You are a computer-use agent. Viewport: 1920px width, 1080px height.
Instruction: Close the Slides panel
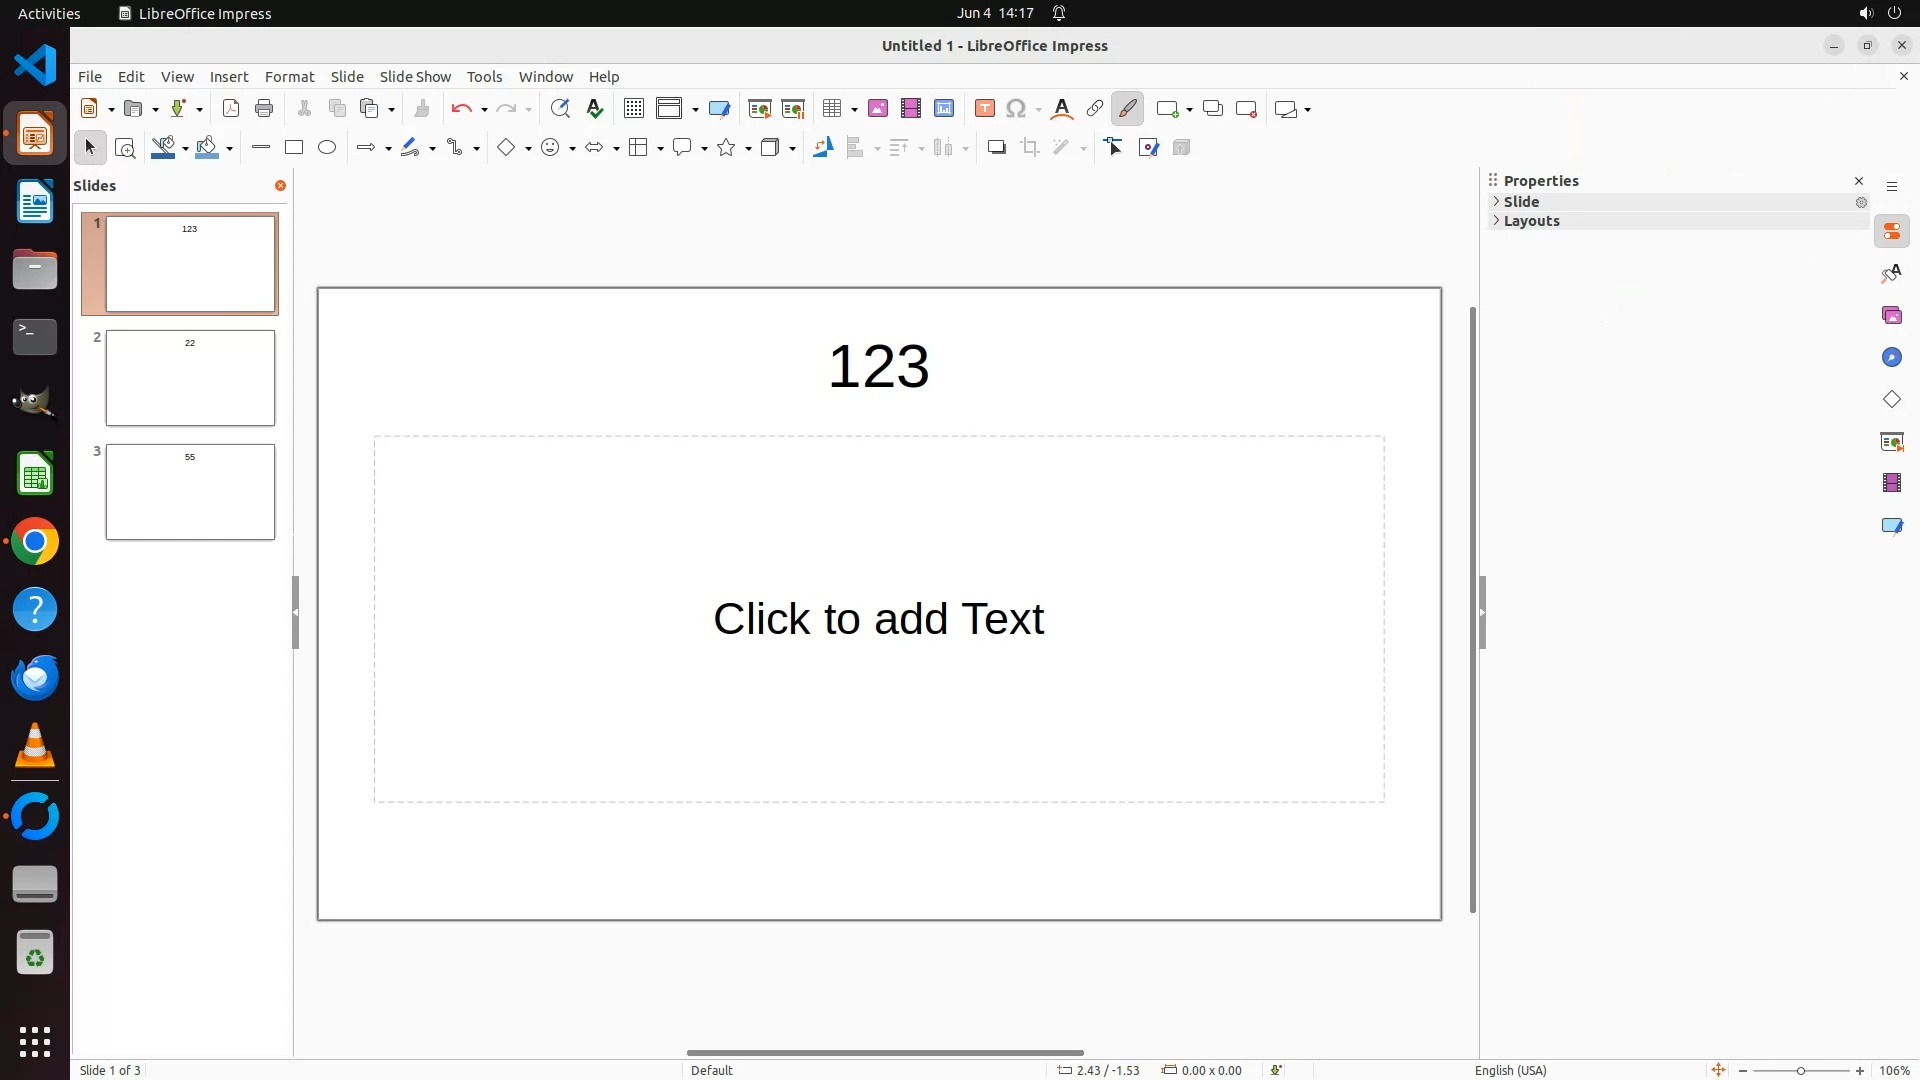tap(280, 186)
